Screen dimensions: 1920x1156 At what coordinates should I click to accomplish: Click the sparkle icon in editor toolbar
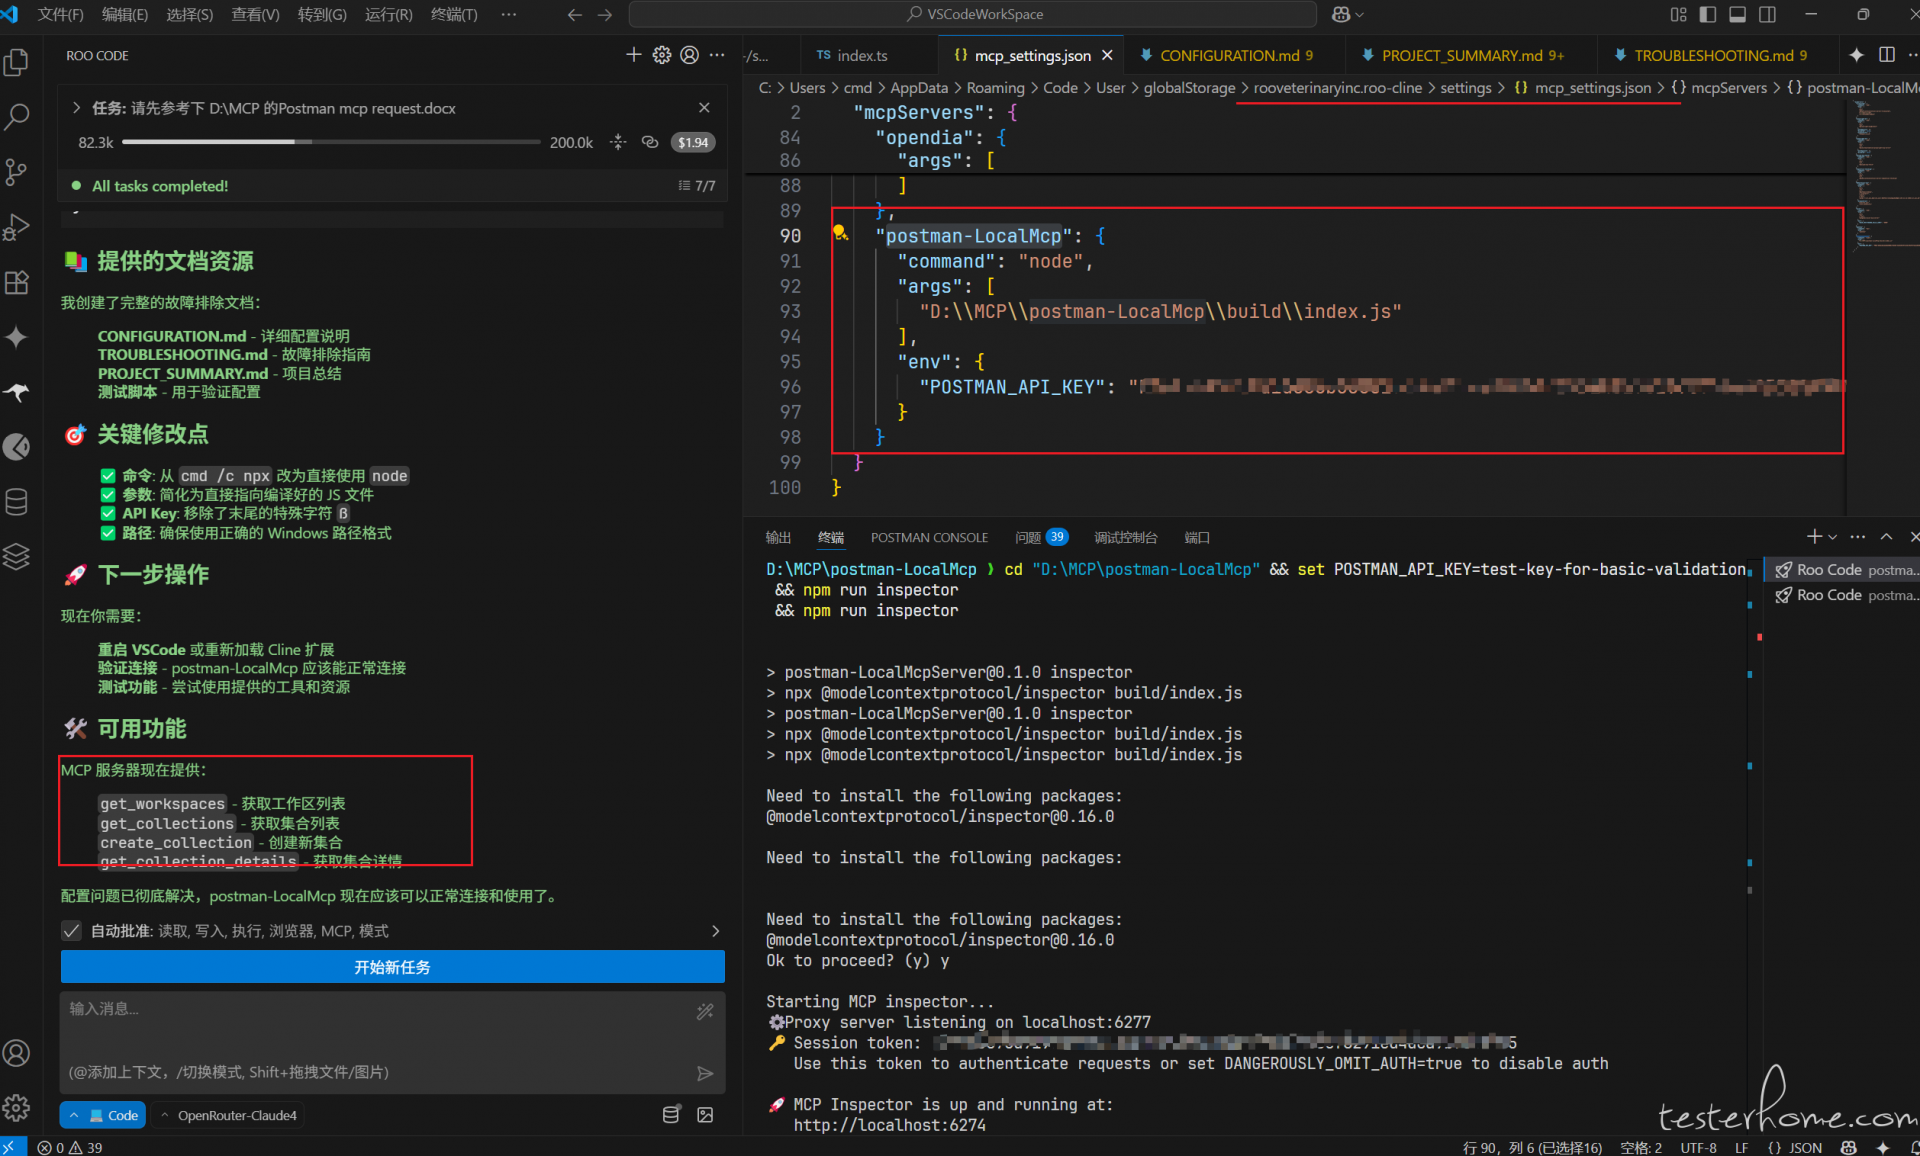(1857, 55)
